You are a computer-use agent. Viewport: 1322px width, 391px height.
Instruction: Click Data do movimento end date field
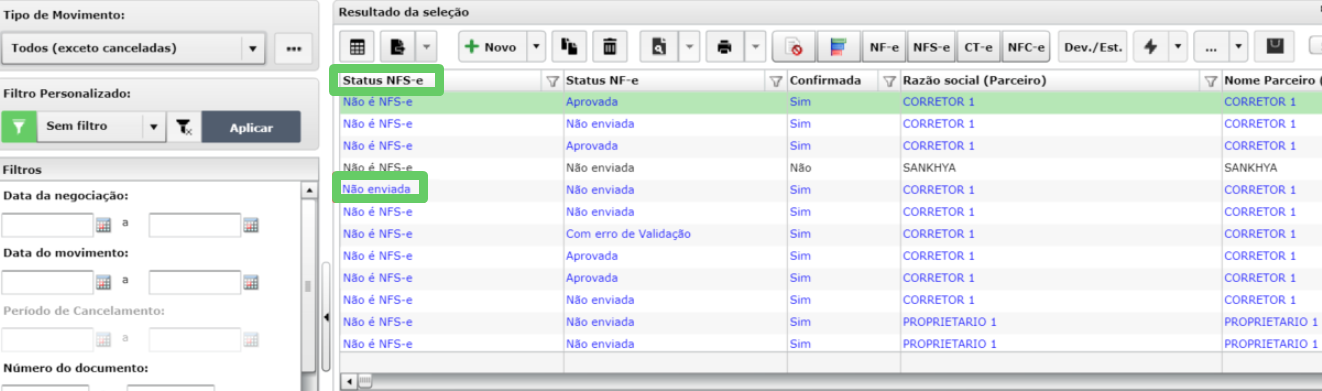[x=195, y=282]
